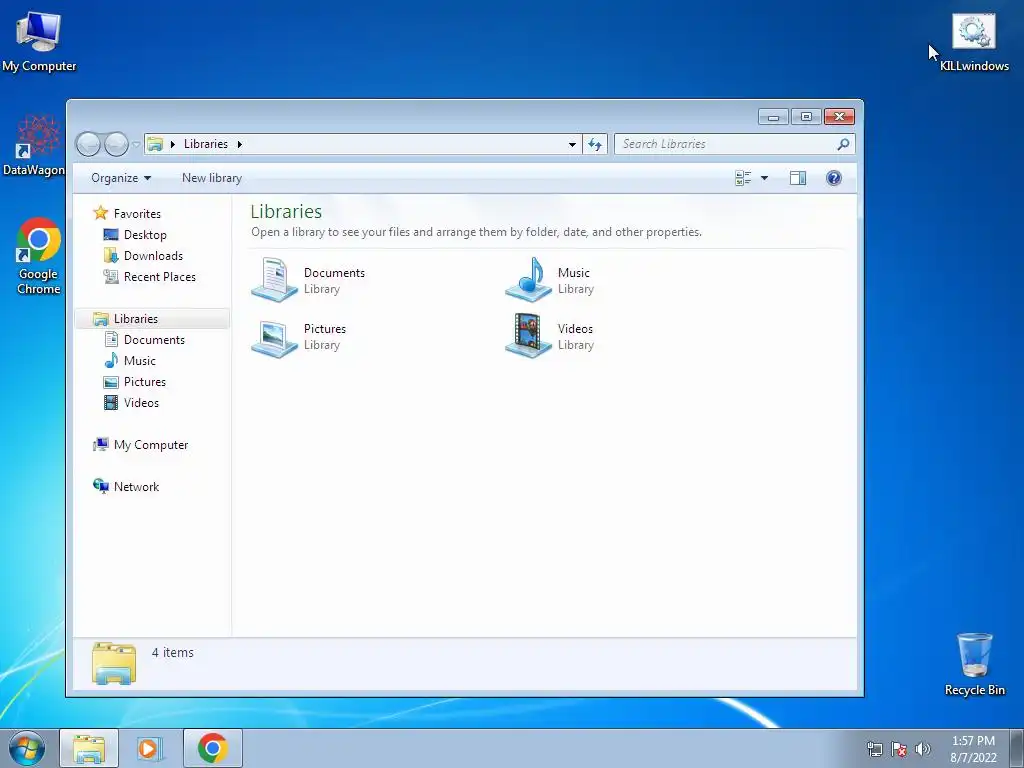Image resolution: width=1024 pixels, height=768 pixels.
Task: Select Videos in navigation tree
Action: point(141,402)
